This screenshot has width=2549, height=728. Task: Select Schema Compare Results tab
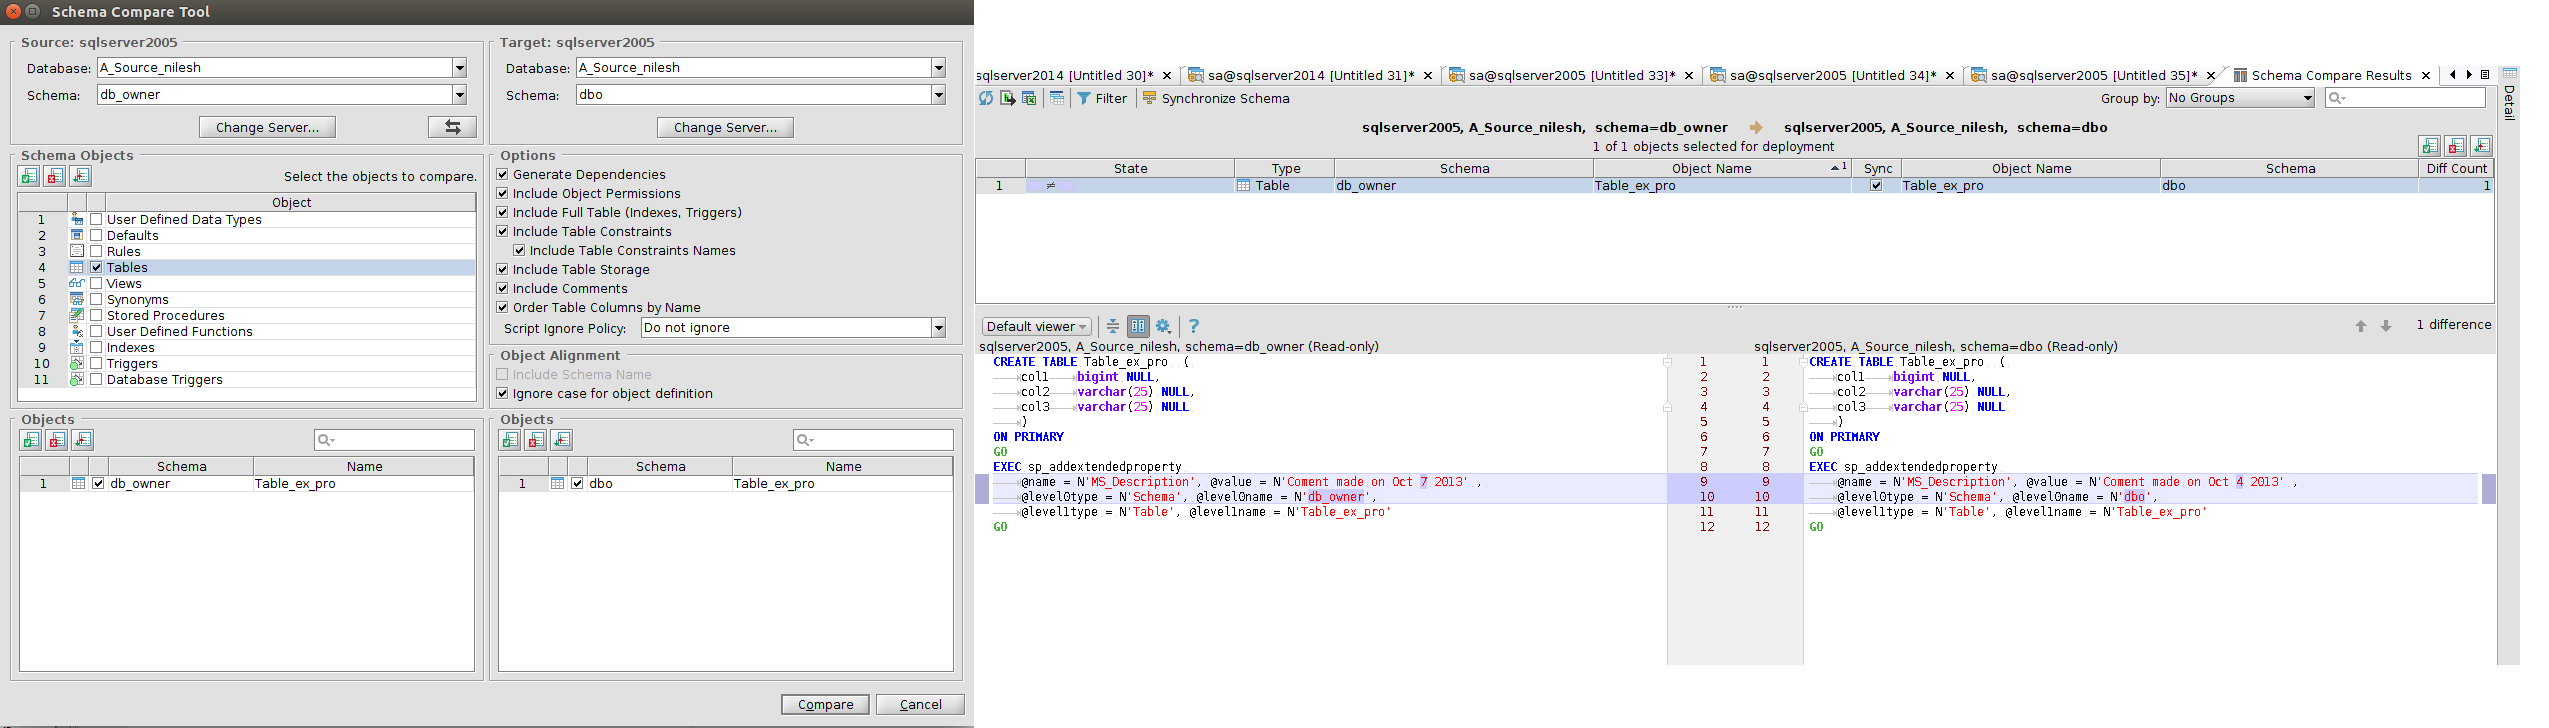[2331, 75]
